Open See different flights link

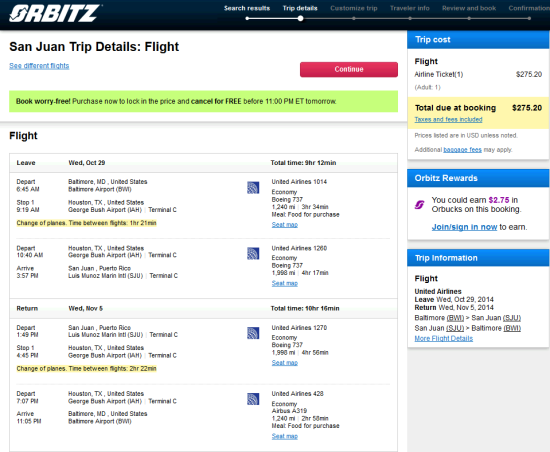pos(39,66)
